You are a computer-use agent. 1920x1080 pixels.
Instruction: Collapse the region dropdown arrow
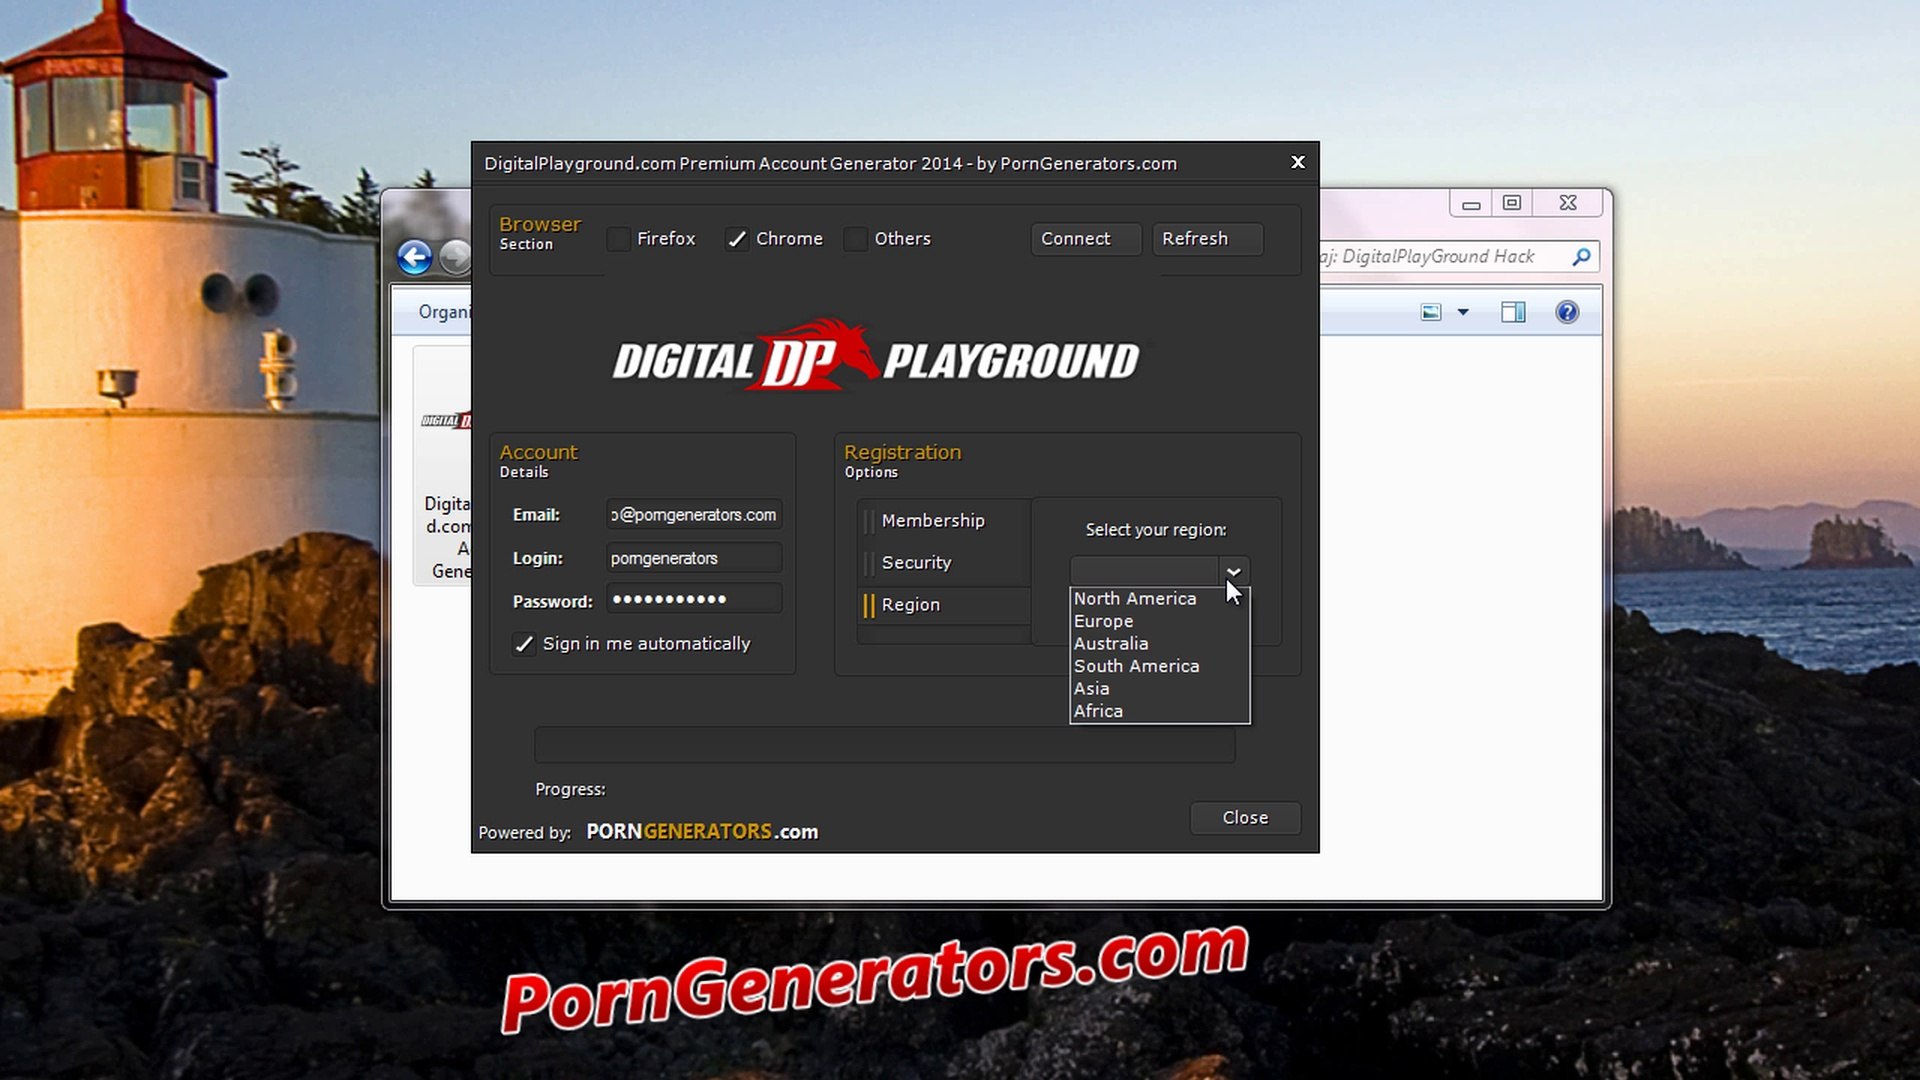[1234, 572]
